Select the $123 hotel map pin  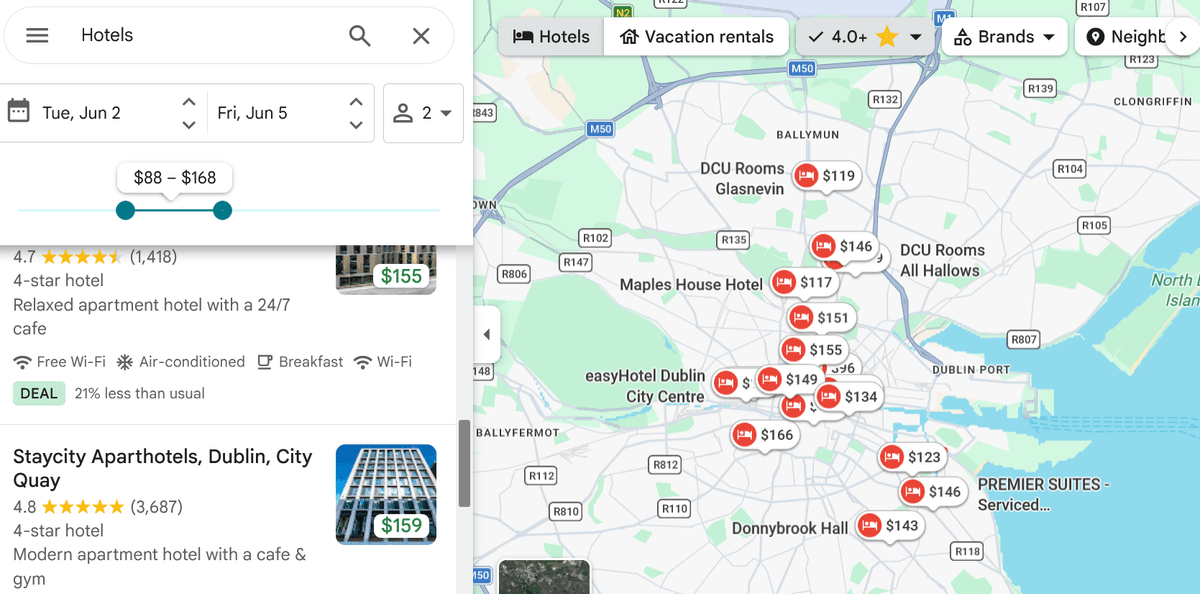(x=910, y=457)
